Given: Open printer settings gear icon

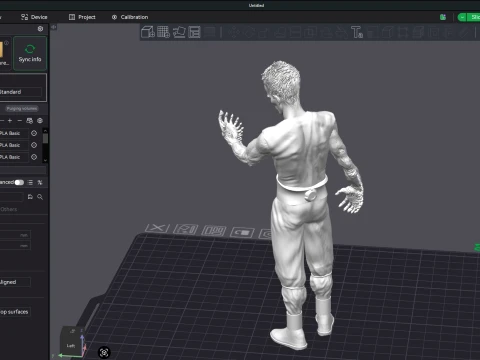Looking at the screenshot, I should point(40,29).
